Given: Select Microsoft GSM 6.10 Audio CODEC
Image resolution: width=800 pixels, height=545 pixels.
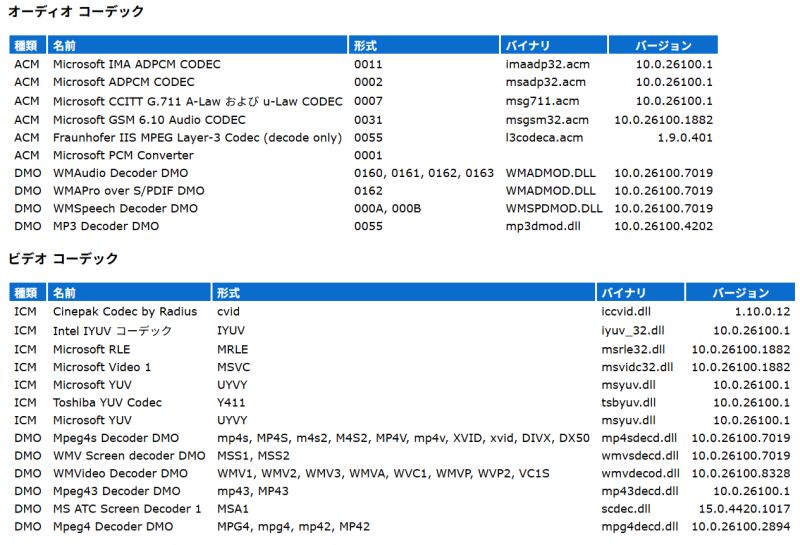Looking at the screenshot, I should pos(149,120).
